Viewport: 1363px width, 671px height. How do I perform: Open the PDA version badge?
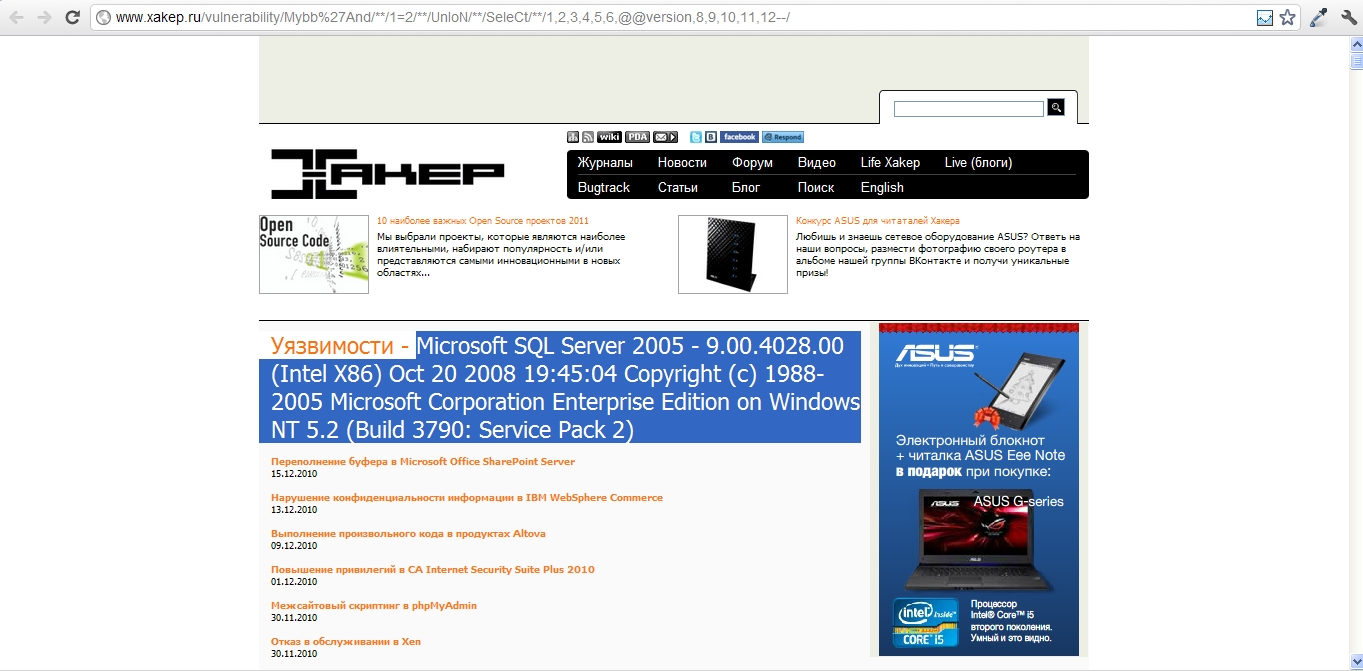638,137
